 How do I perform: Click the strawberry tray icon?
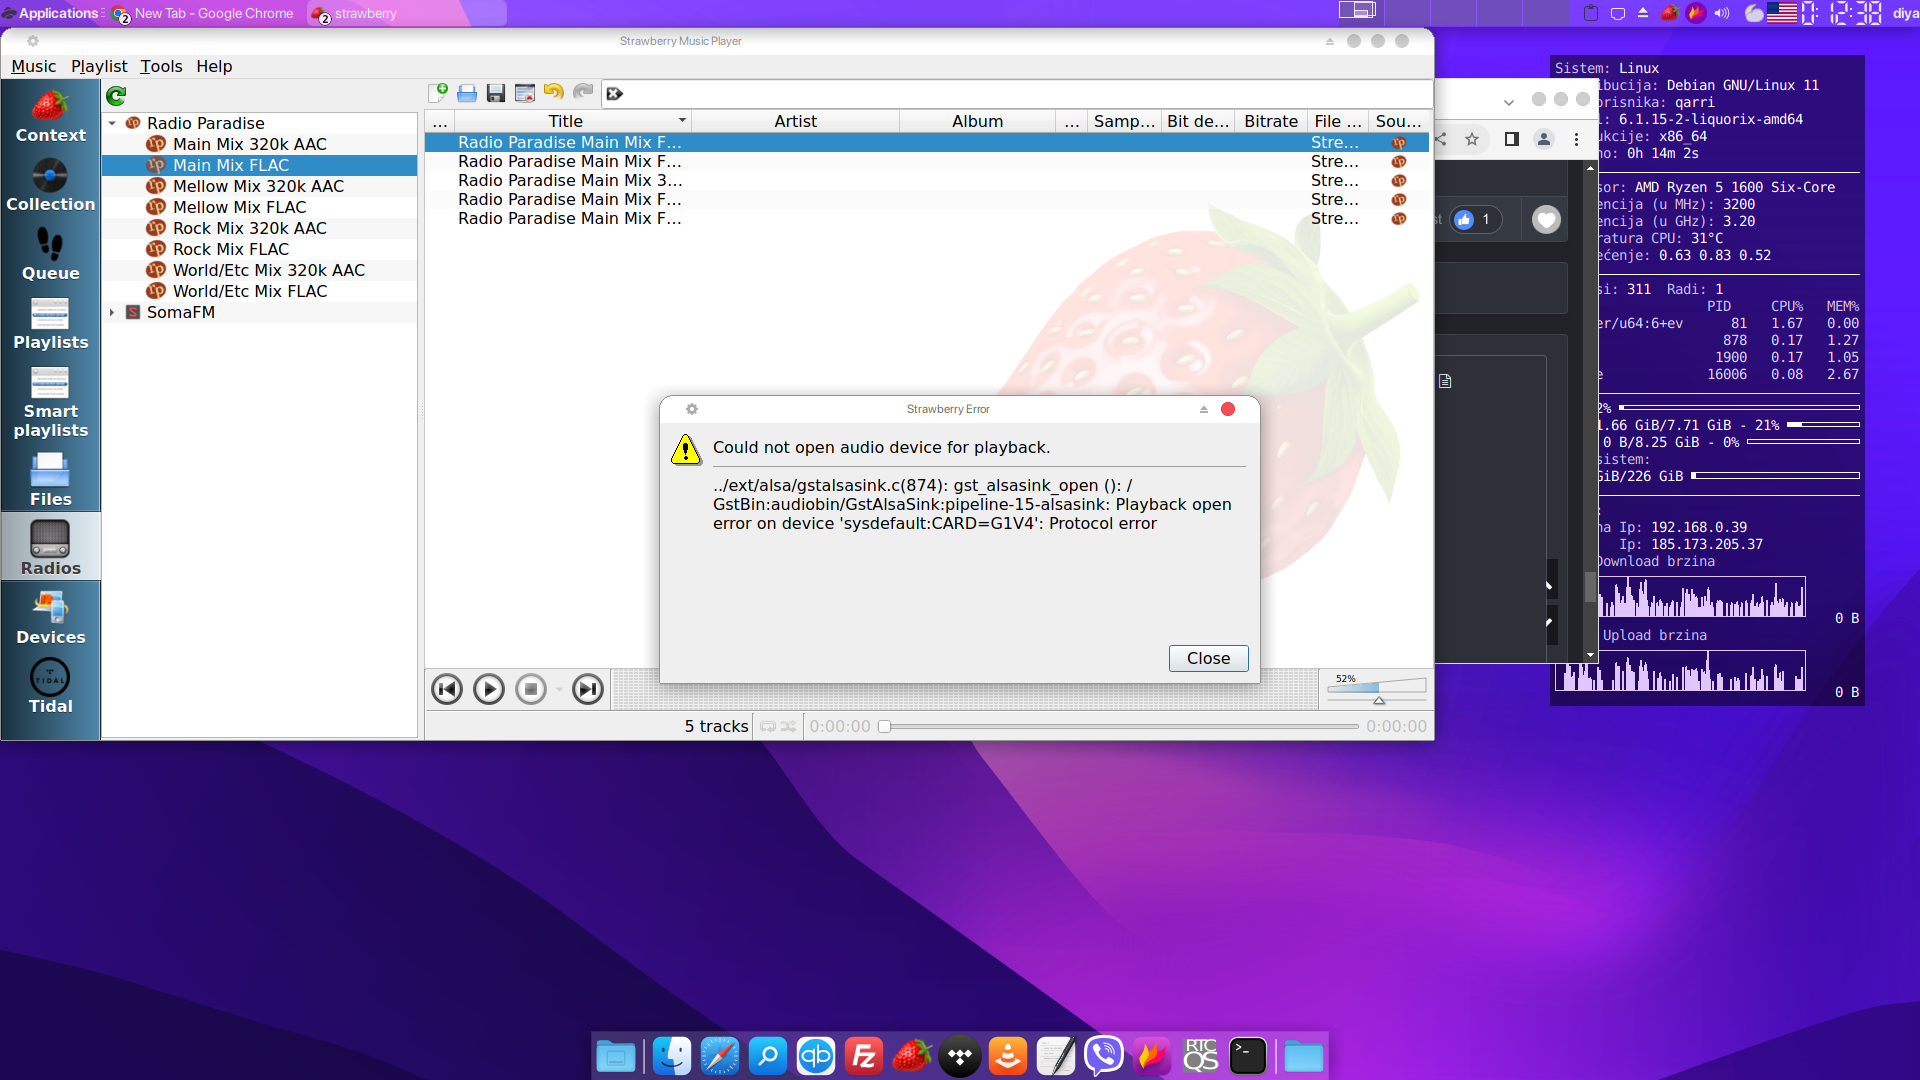click(x=1669, y=13)
